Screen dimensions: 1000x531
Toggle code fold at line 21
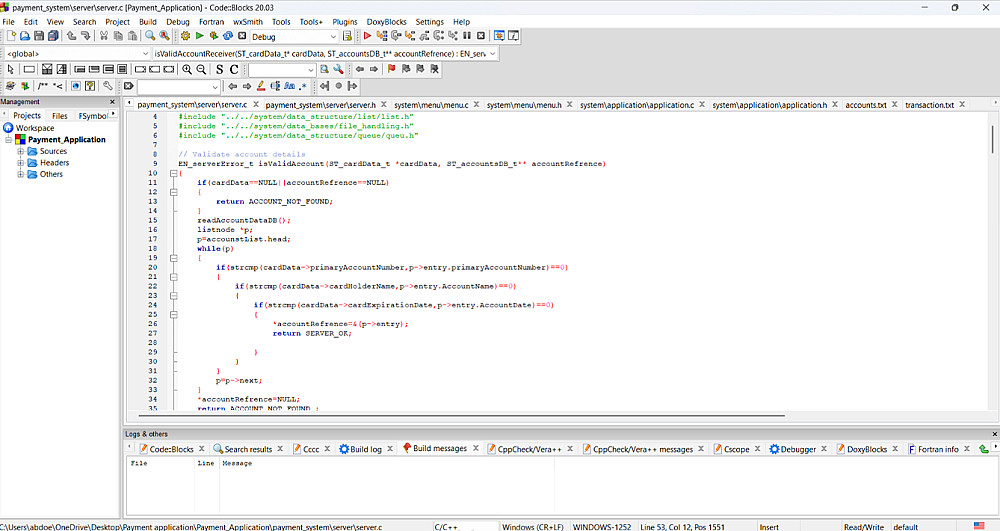point(173,277)
